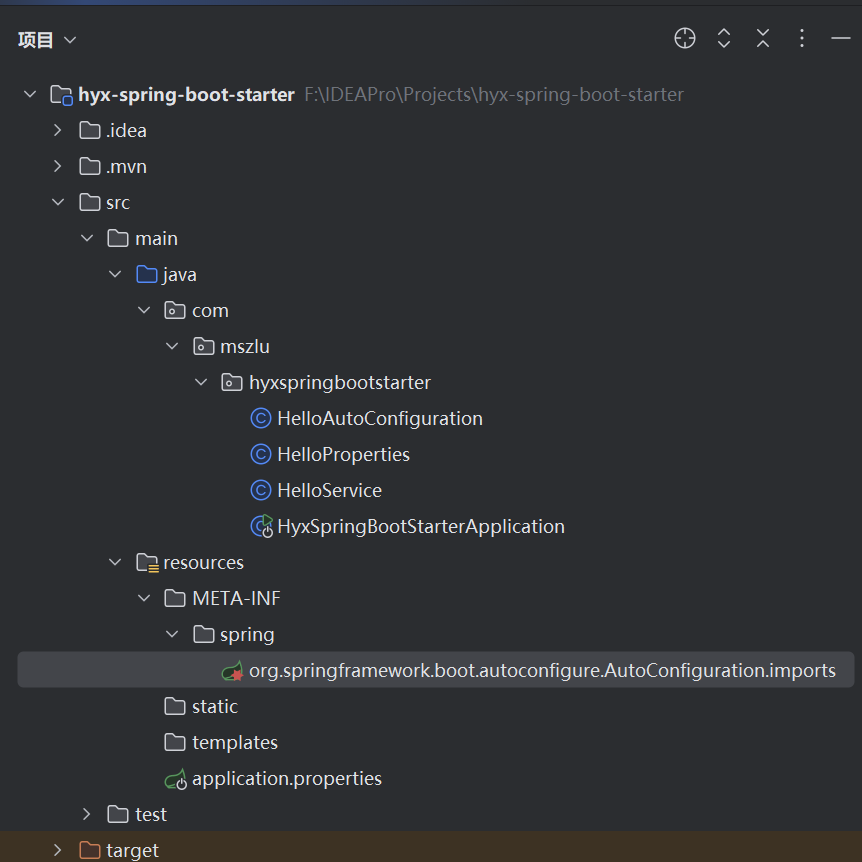
Task: Click the application.properties Spring icon
Action: 176,779
